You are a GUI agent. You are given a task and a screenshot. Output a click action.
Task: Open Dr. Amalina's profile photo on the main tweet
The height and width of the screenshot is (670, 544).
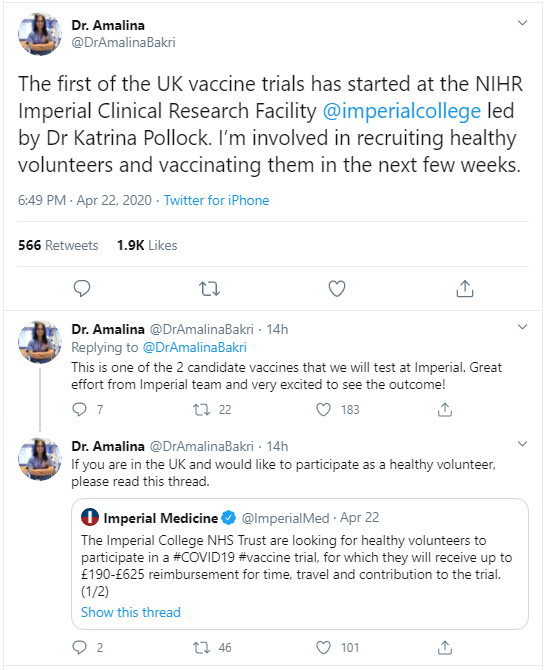[x=40, y=34]
